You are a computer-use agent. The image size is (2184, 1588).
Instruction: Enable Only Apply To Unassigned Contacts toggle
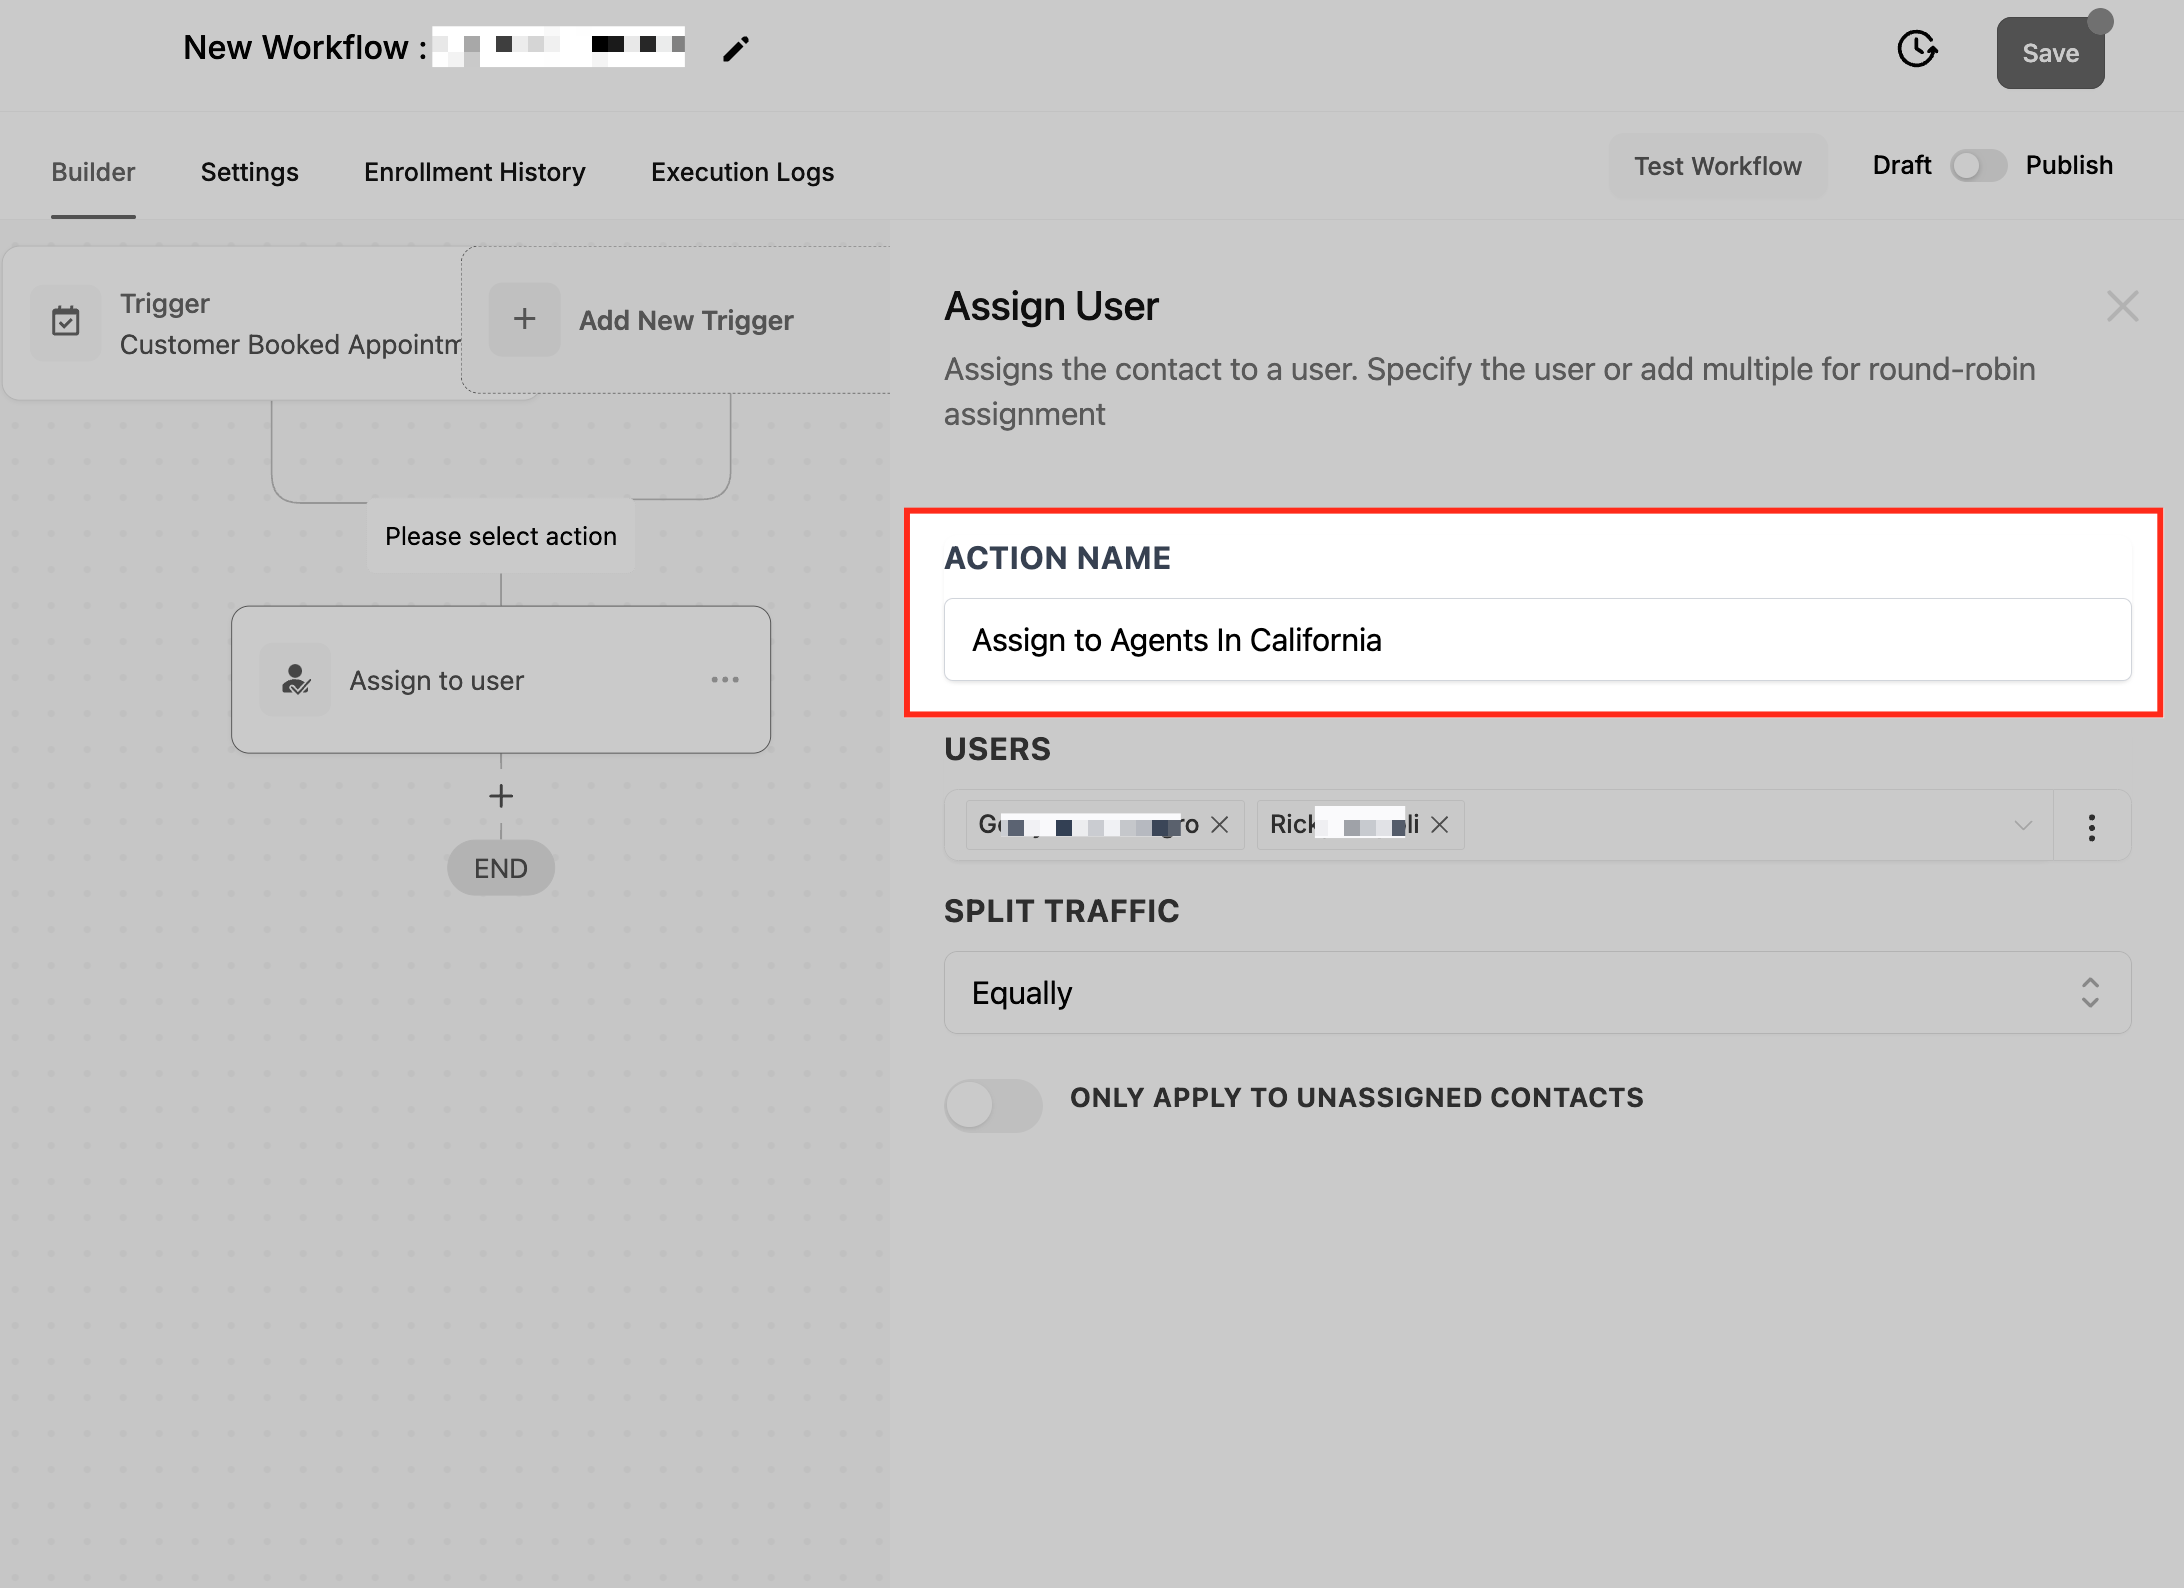point(992,1105)
